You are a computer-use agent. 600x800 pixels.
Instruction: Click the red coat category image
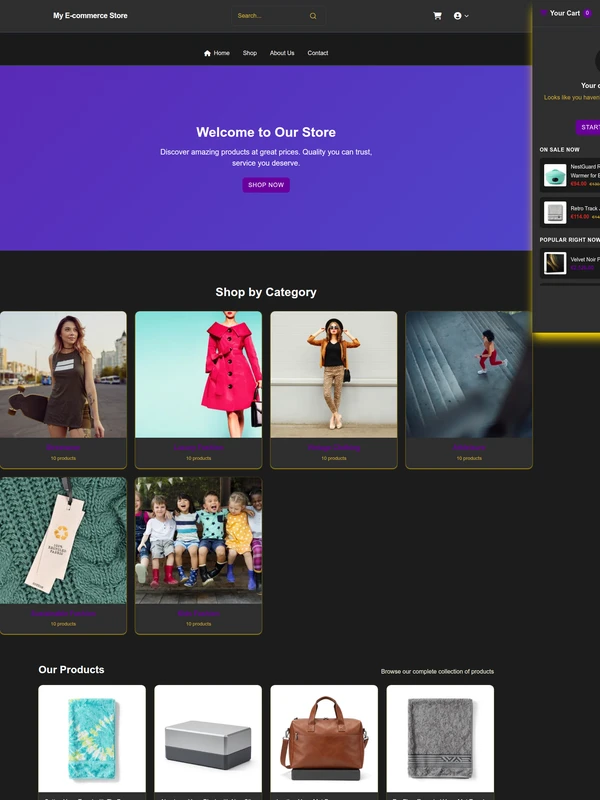198,374
